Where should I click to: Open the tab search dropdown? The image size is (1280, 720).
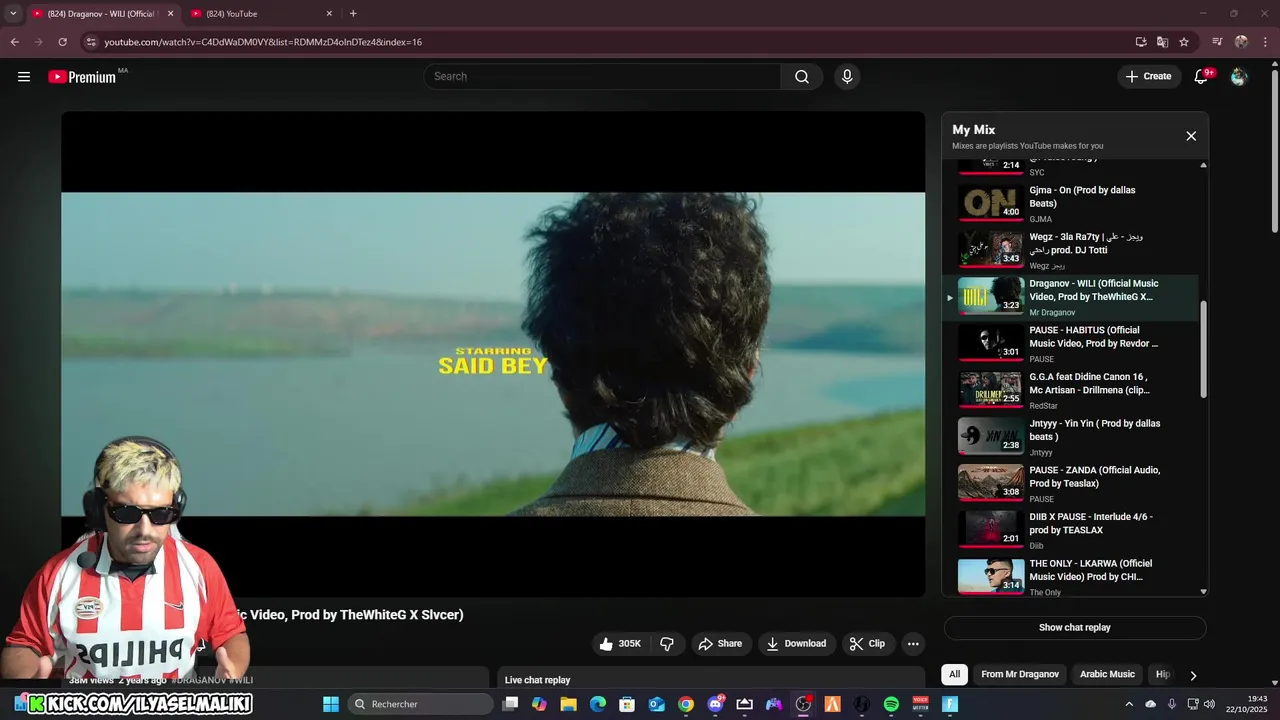point(13,14)
